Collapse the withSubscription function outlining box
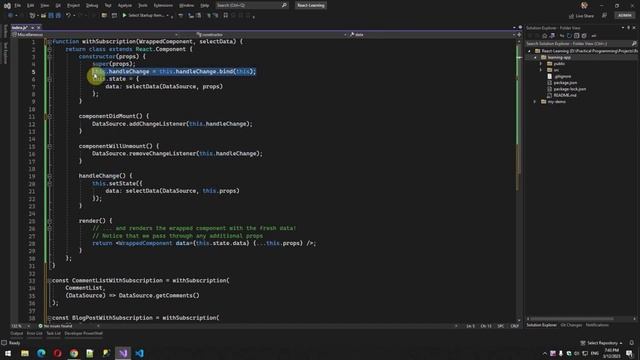This screenshot has height=360, width=640. pyautogui.click(x=49, y=42)
